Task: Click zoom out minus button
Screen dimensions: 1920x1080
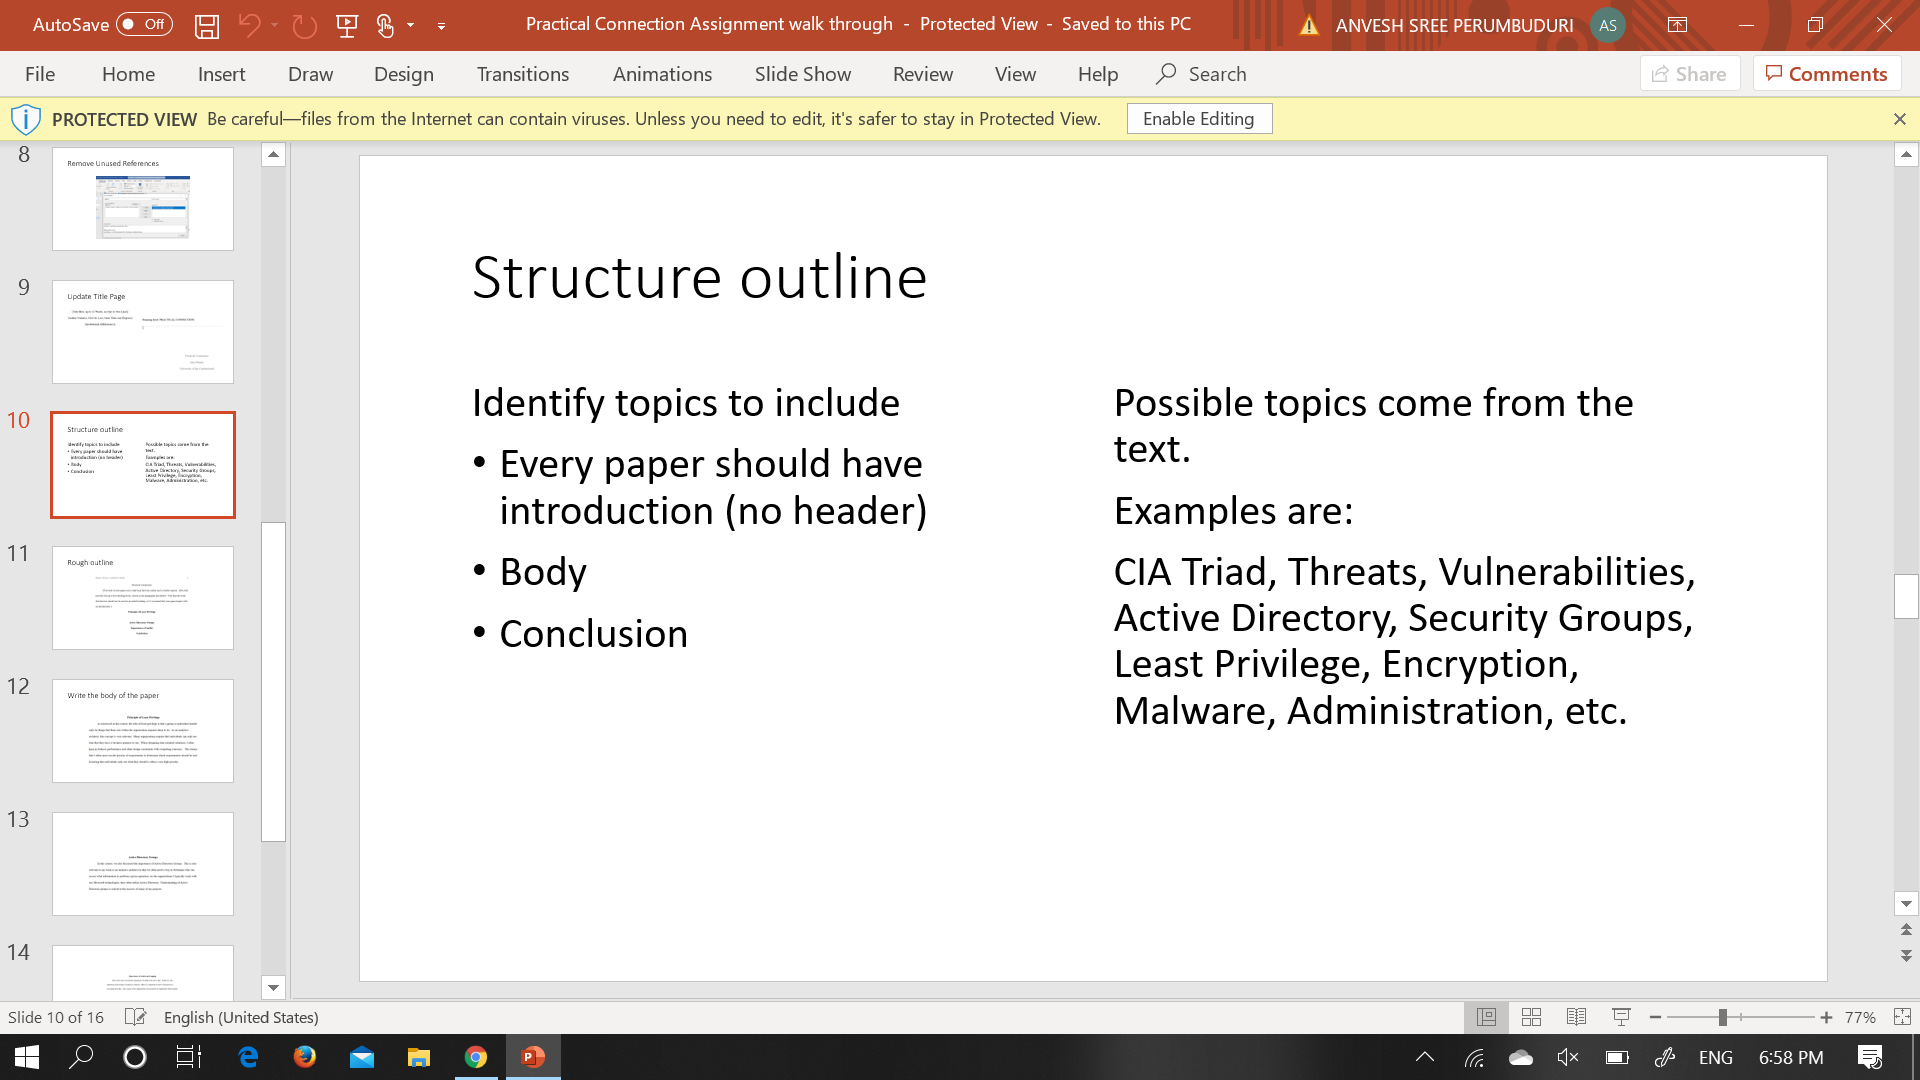Action: (x=1655, y=1017)
